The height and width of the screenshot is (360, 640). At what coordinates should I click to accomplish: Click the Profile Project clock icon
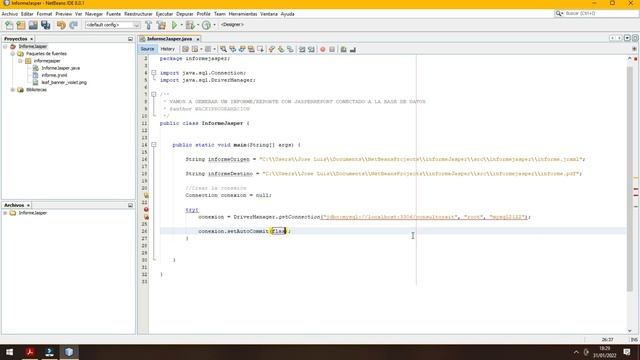point(207,25)
